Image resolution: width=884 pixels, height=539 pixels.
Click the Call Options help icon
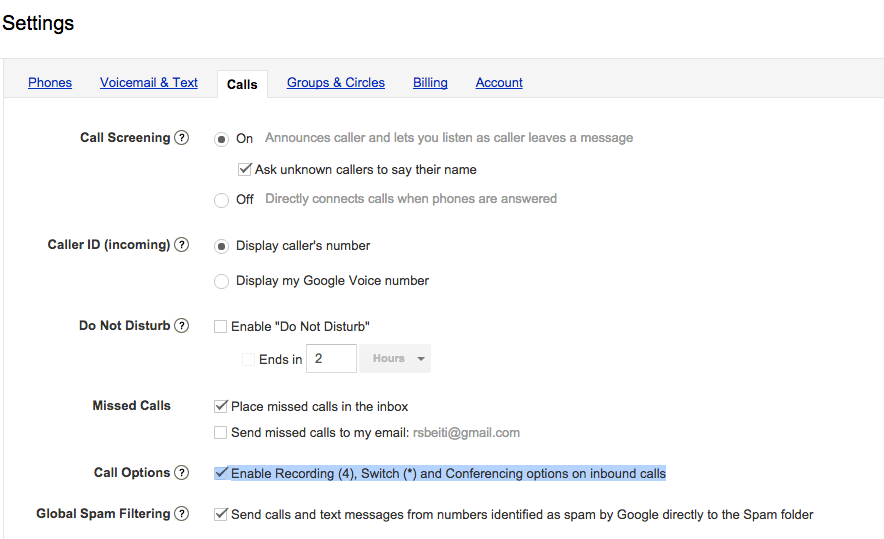click(181, 473)
